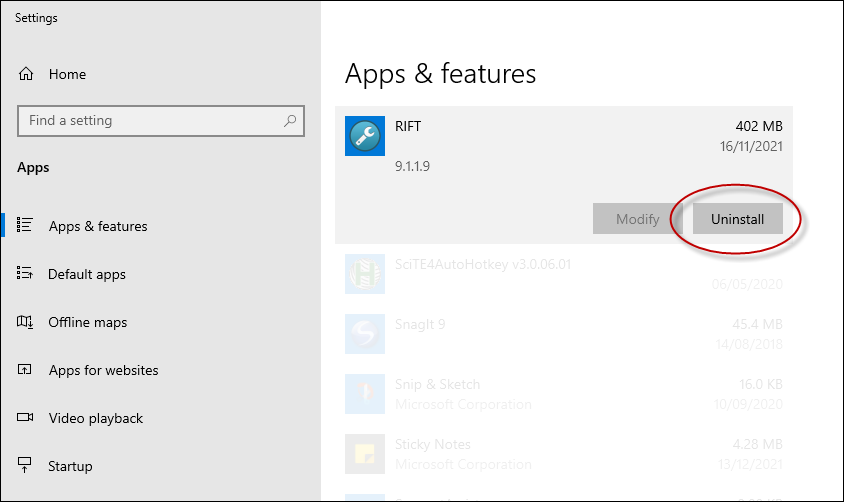Click the magnifier search icon
This screenshot has width=844, height=502.
click(x=290, y=121)
